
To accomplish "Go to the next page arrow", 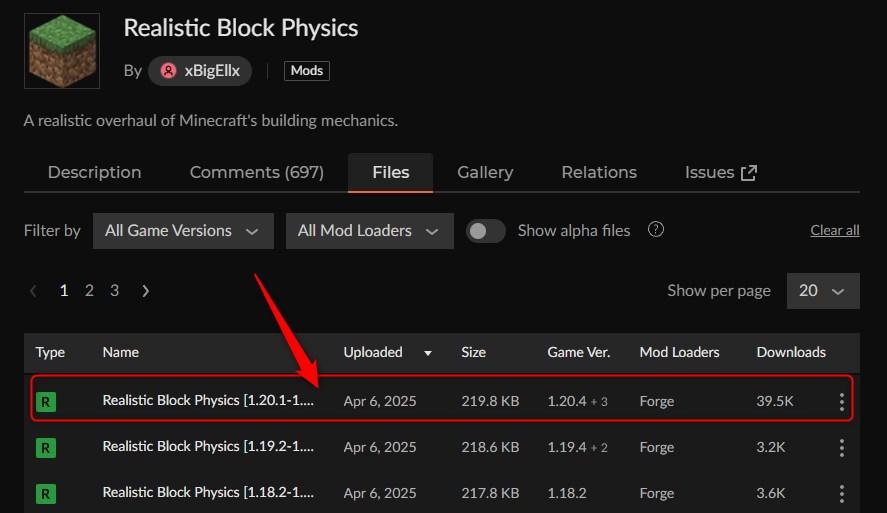I will point(146,291).
